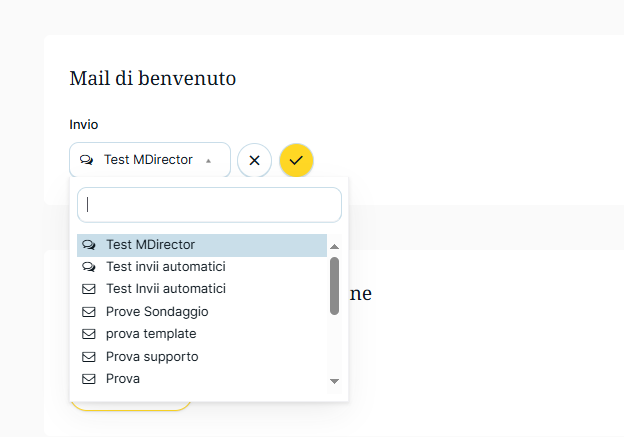
Task: Click chat icon in selected Invio field
Action: pos(87,160)
